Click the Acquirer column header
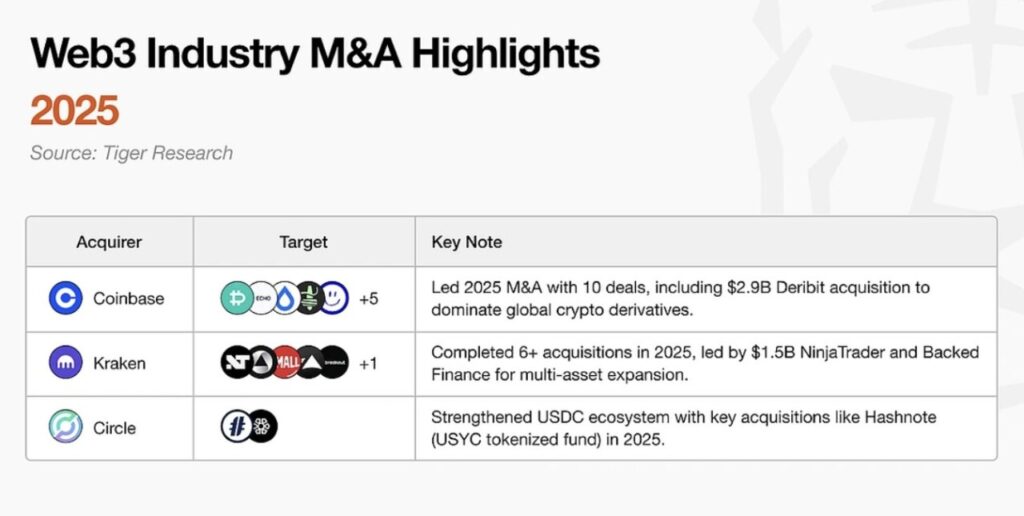 [x=109, y=242]
